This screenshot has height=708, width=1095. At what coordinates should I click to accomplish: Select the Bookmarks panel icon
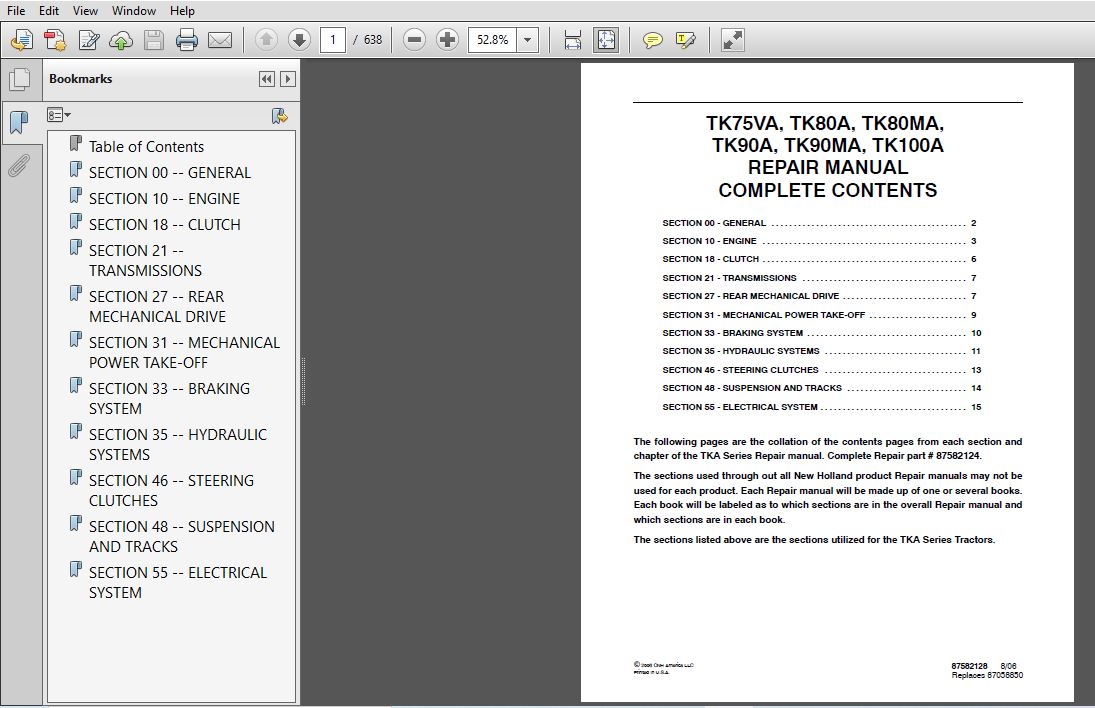(x=19, y=122)
